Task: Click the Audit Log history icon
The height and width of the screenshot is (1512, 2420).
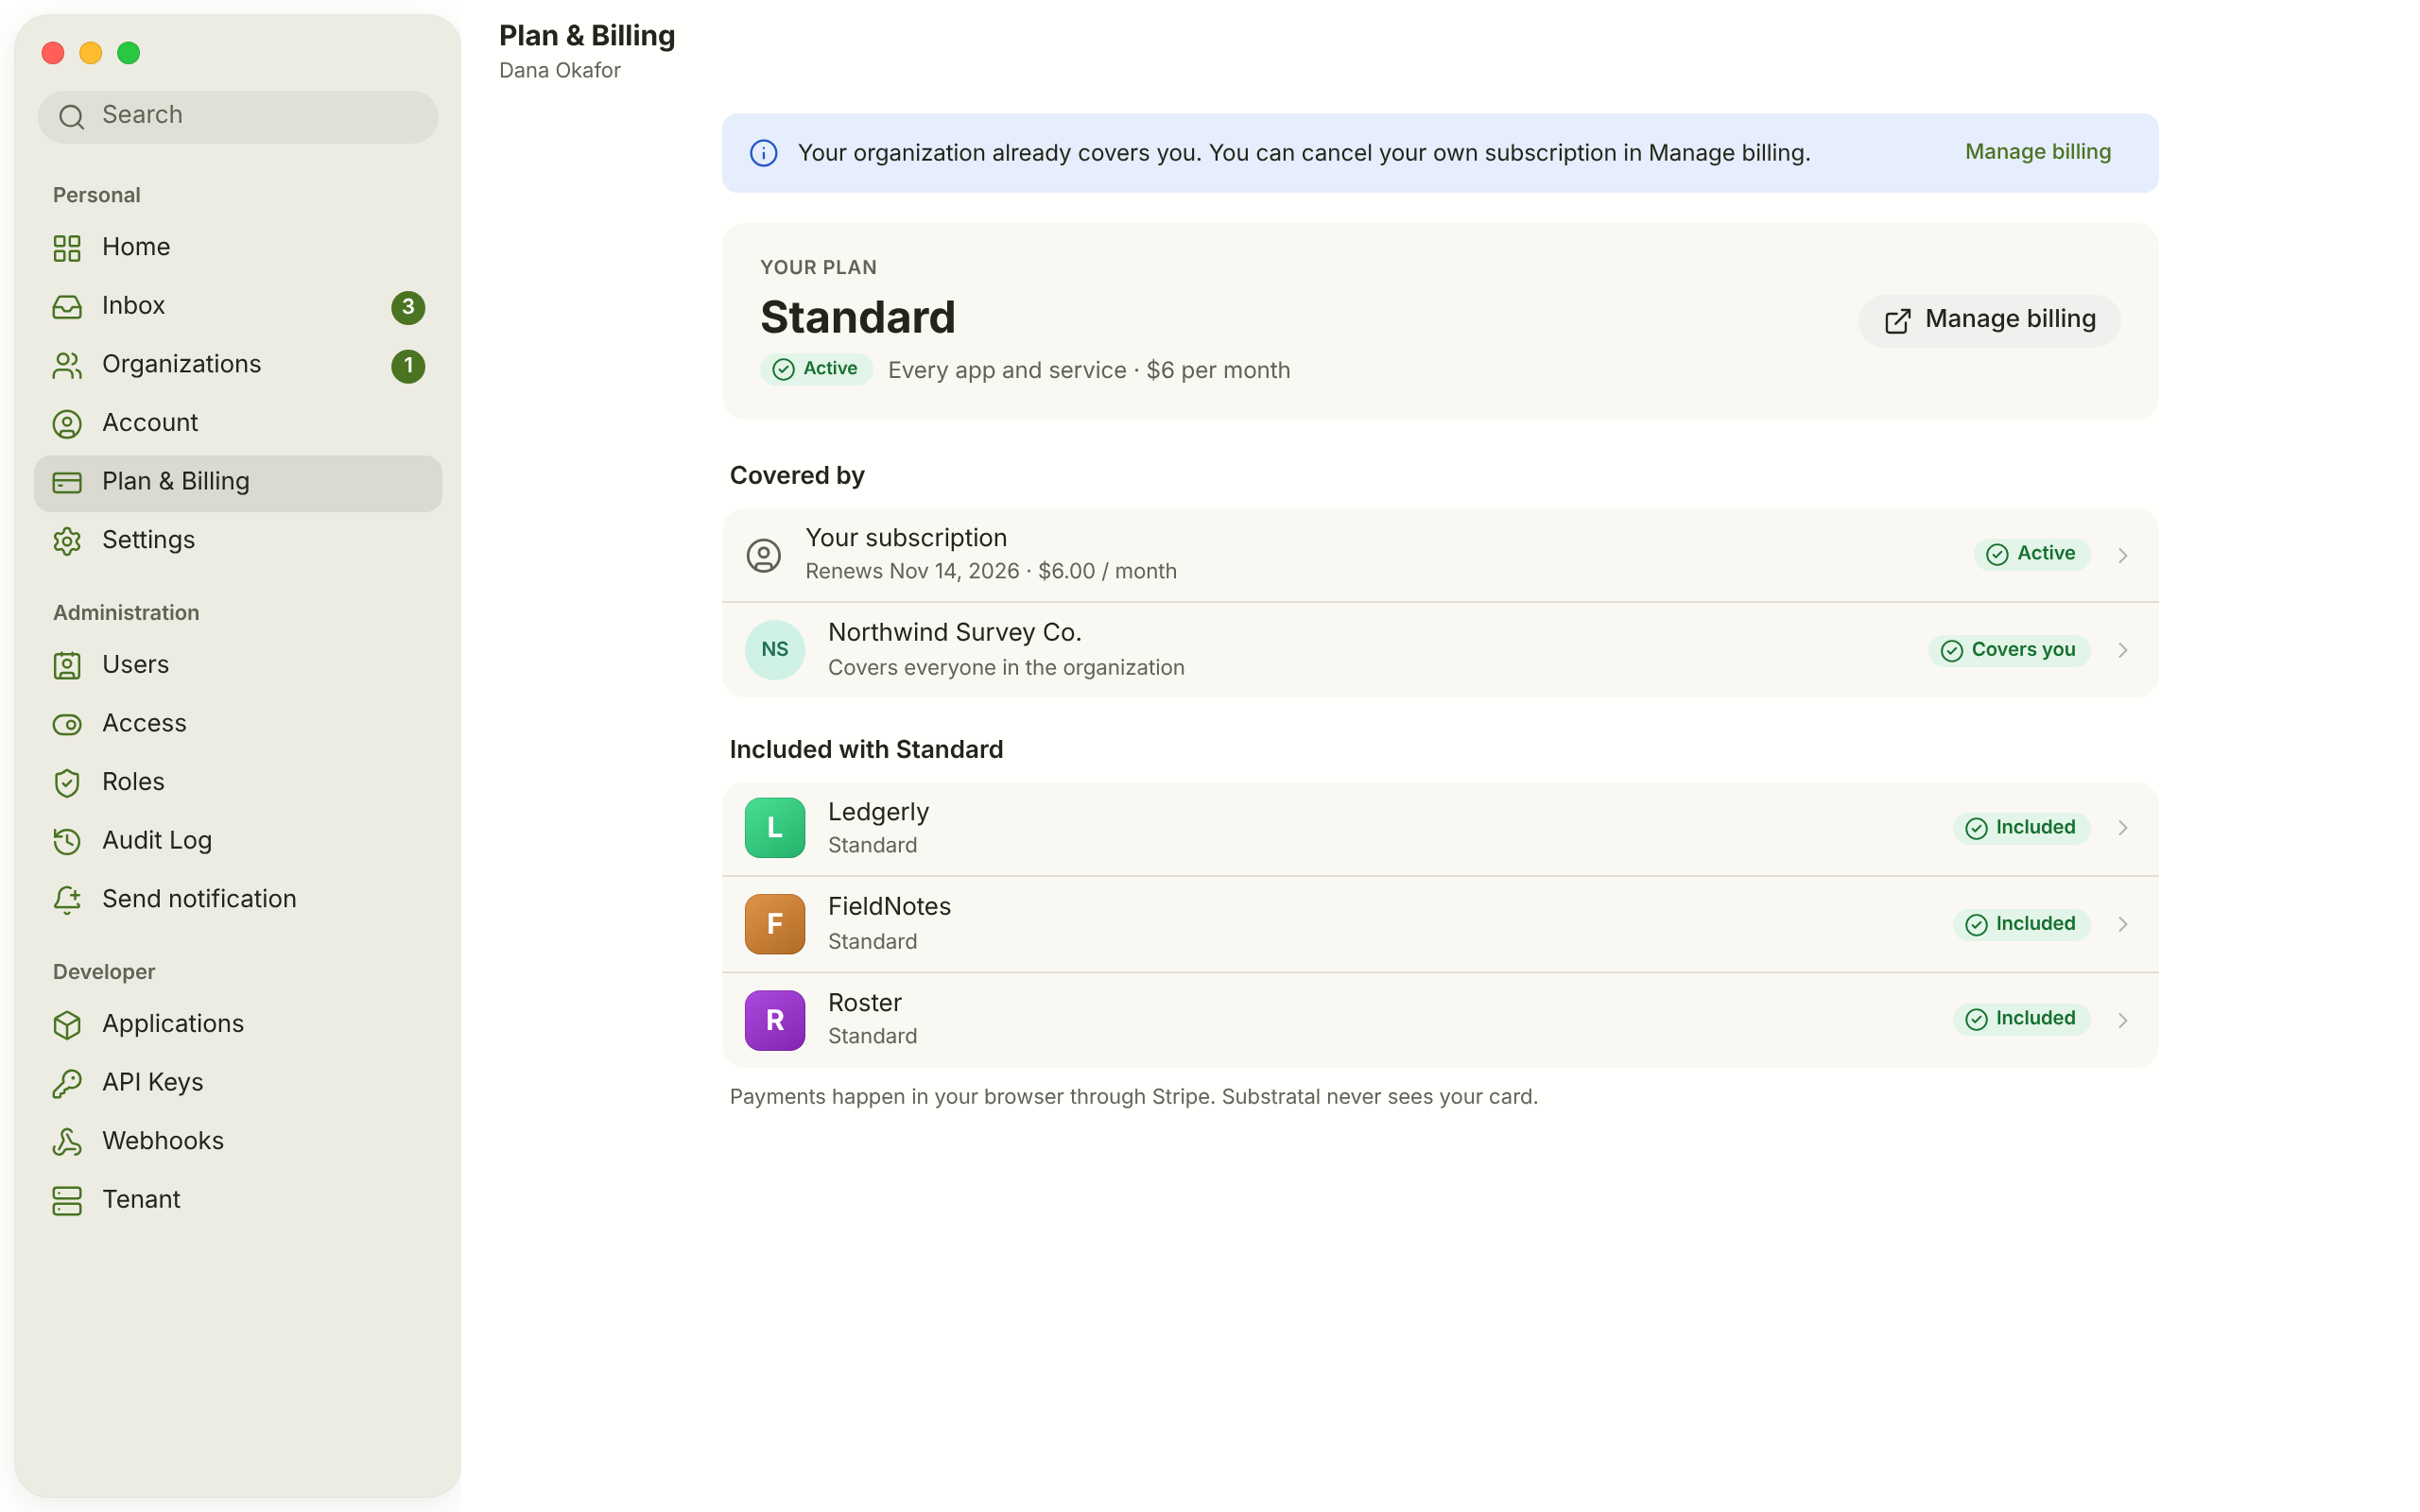Action: pos(67,841)
